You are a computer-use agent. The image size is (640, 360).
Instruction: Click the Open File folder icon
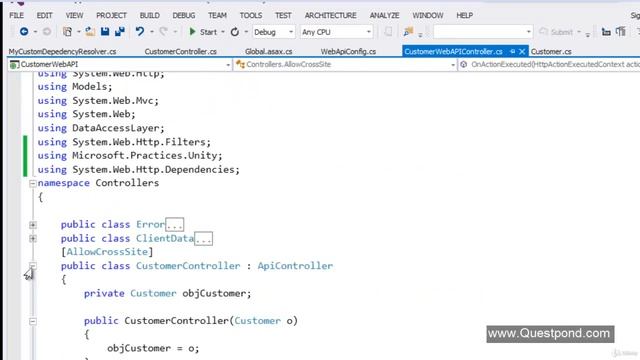click(x=90, y=31)
